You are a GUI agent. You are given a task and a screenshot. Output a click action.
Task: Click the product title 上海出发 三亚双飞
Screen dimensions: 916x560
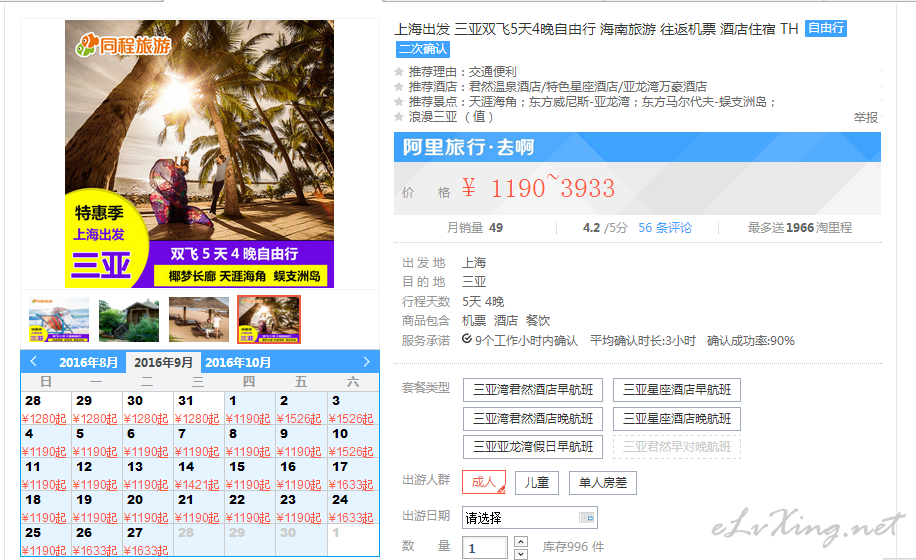click(x=596, y=29)
